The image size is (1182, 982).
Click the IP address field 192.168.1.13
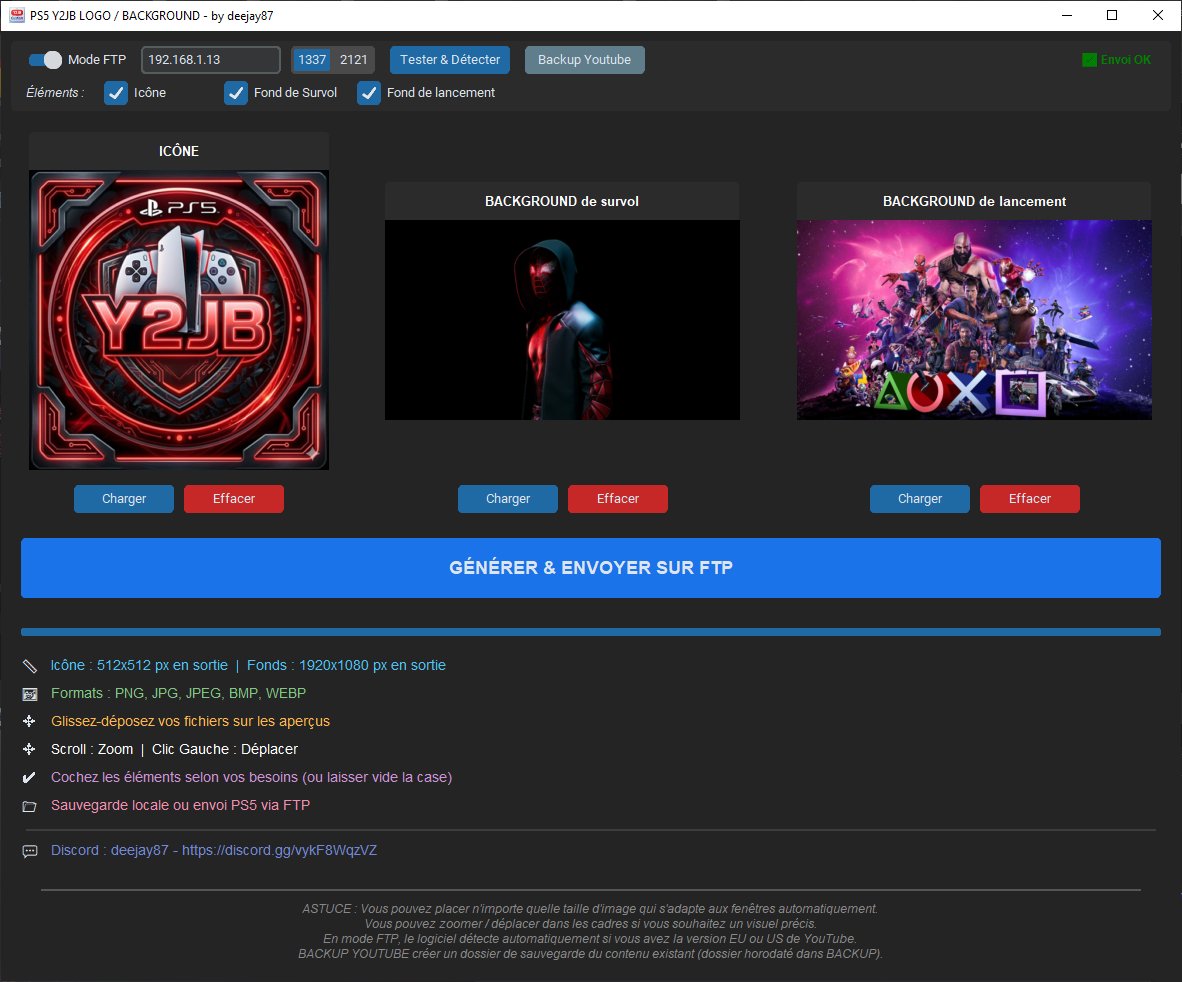tap(210, 60)
